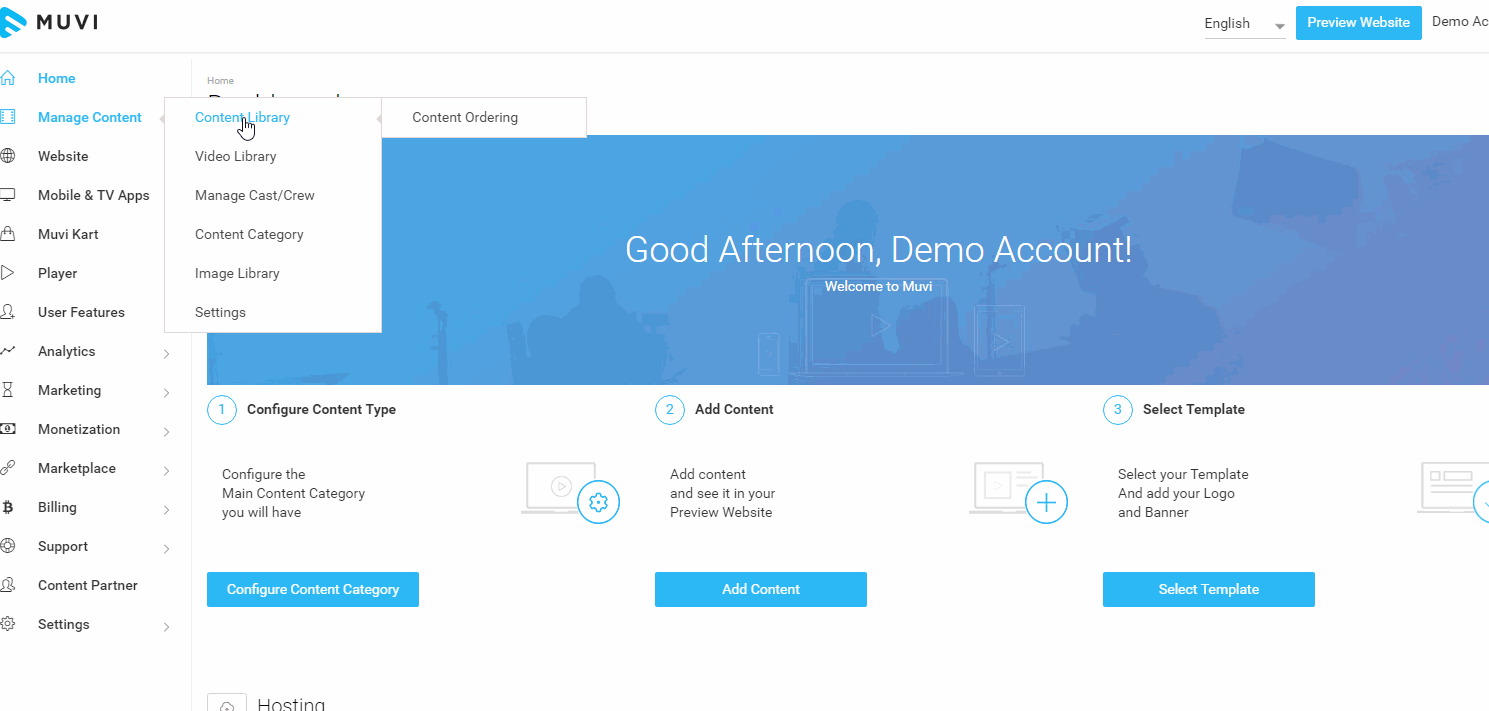Open Player in the sidebar
The image size is (1489, 711).
coord(58,273)
